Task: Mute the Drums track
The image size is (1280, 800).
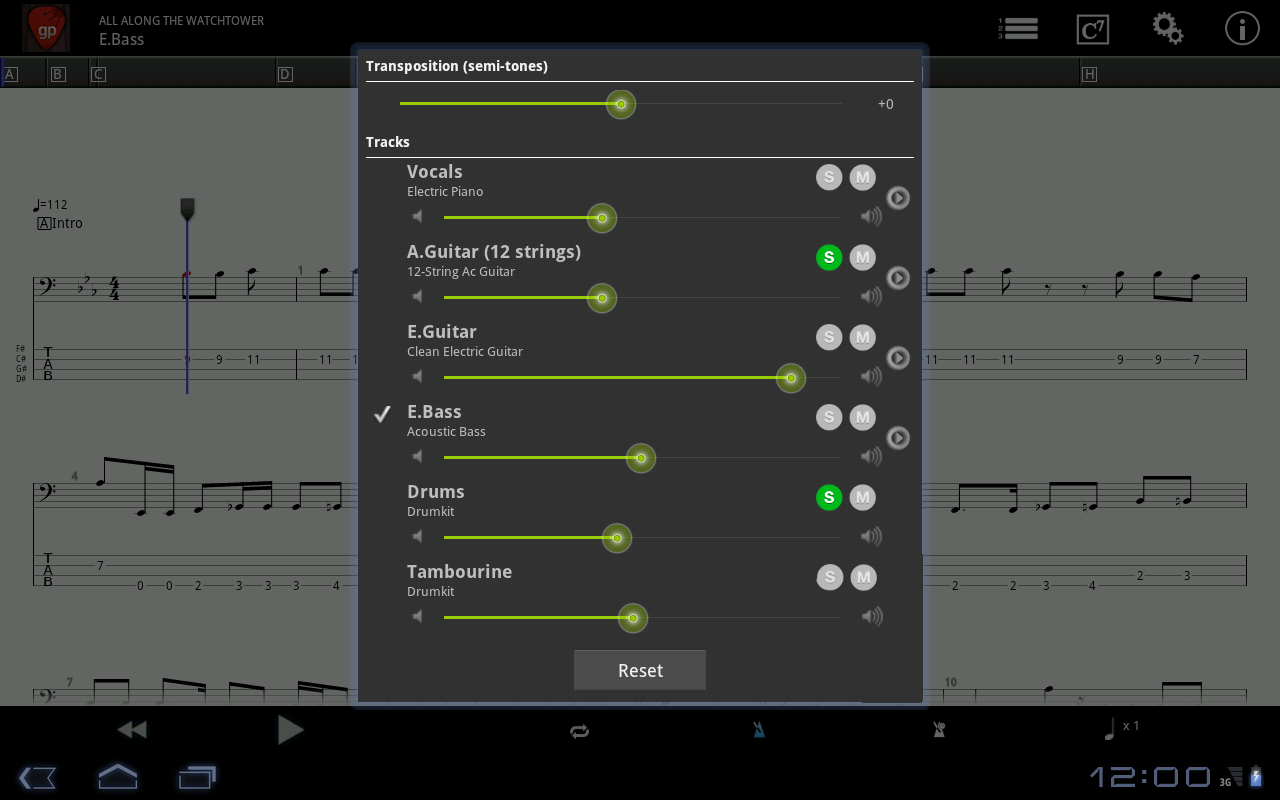Action: tap(862, 497)
